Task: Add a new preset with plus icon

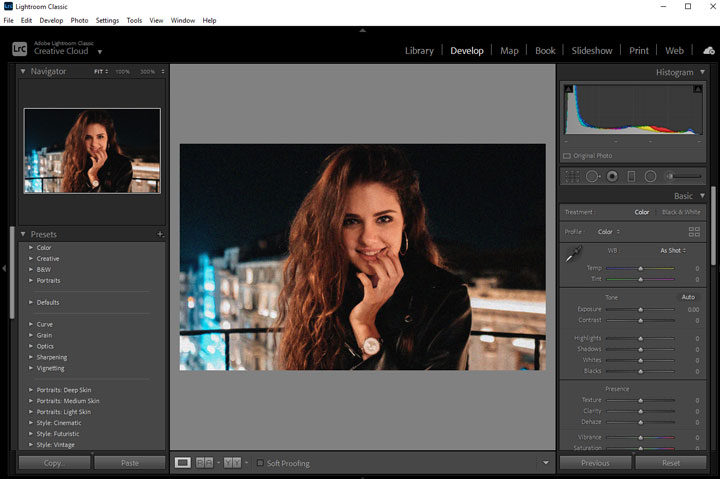Action: coord(160,235)
